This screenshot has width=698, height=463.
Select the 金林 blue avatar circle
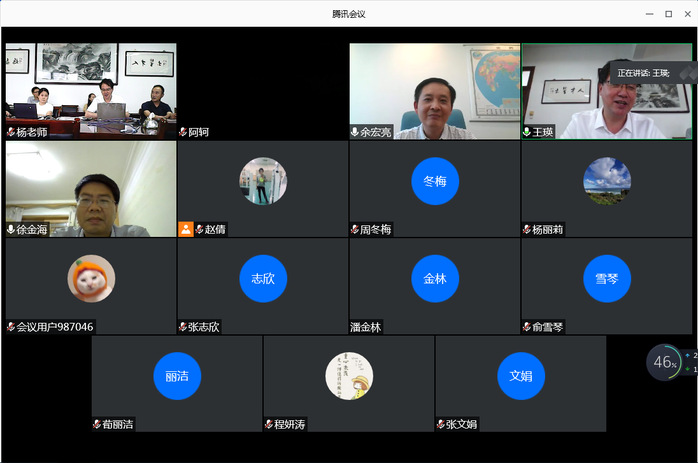pos(434,279)
